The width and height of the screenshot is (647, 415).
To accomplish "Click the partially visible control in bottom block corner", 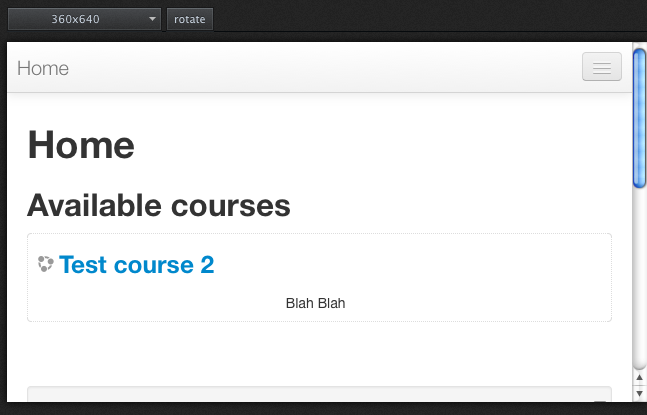I will 600,401.
